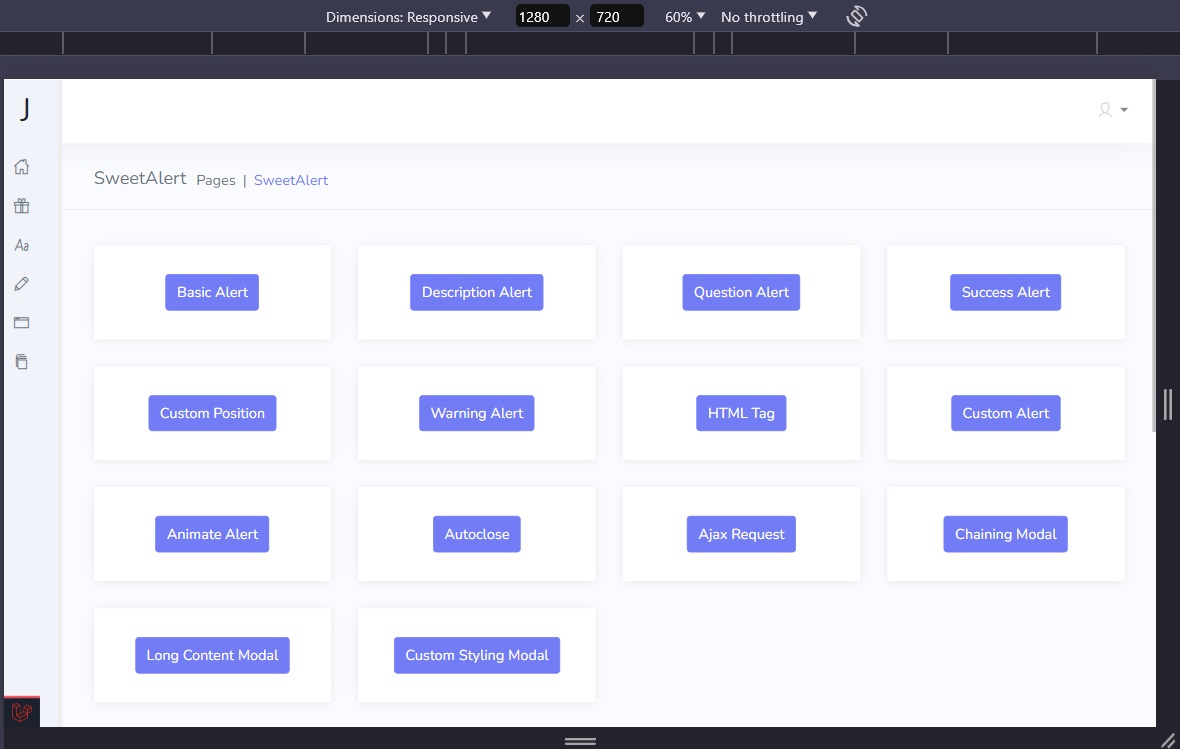Follow the SweetAlert breadcrumb link
Screen dimensions: 1180x749
click(x=291, y=180)
